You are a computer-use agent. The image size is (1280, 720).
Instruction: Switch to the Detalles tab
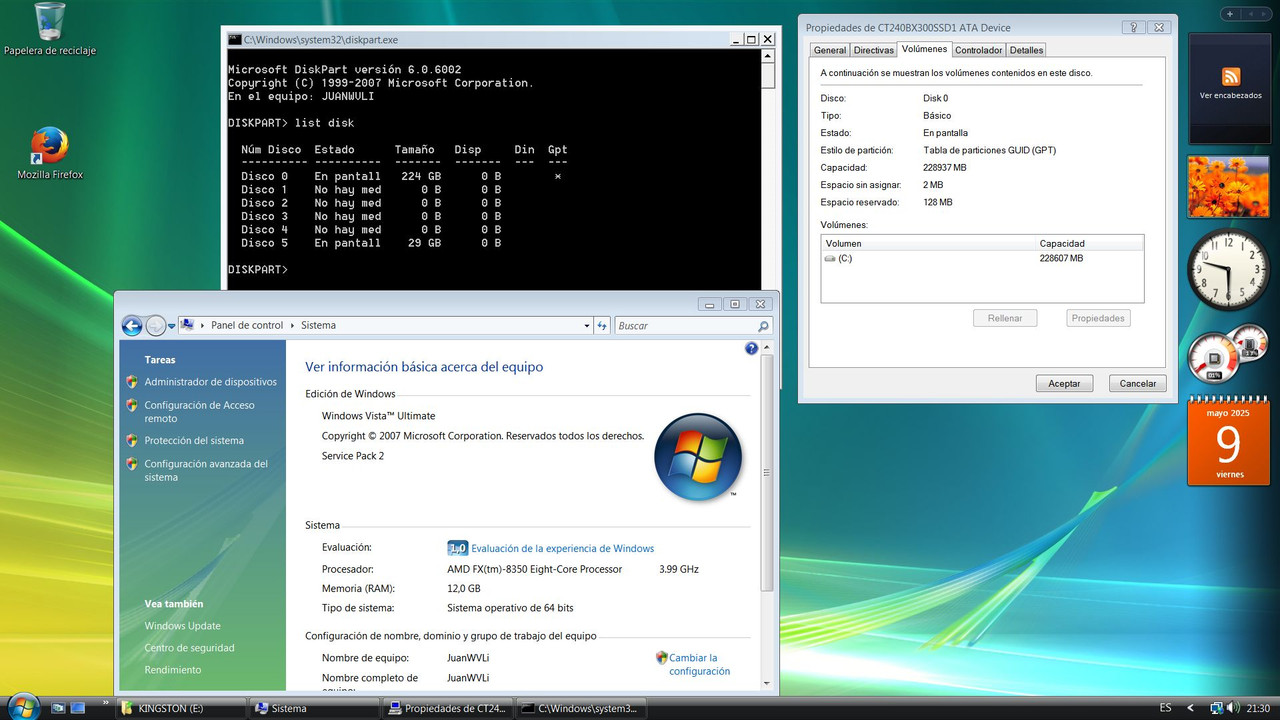(1026, 50)
